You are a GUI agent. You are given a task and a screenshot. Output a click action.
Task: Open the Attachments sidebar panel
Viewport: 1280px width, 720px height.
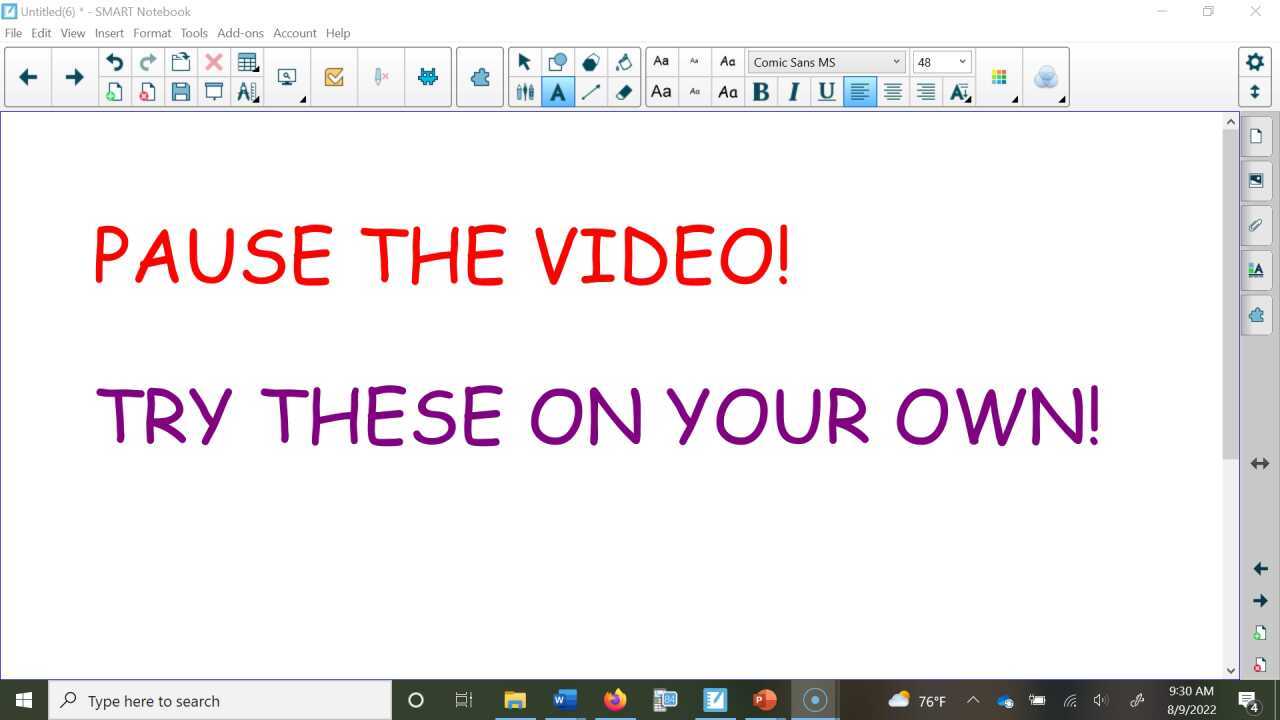coord(1256,225)
